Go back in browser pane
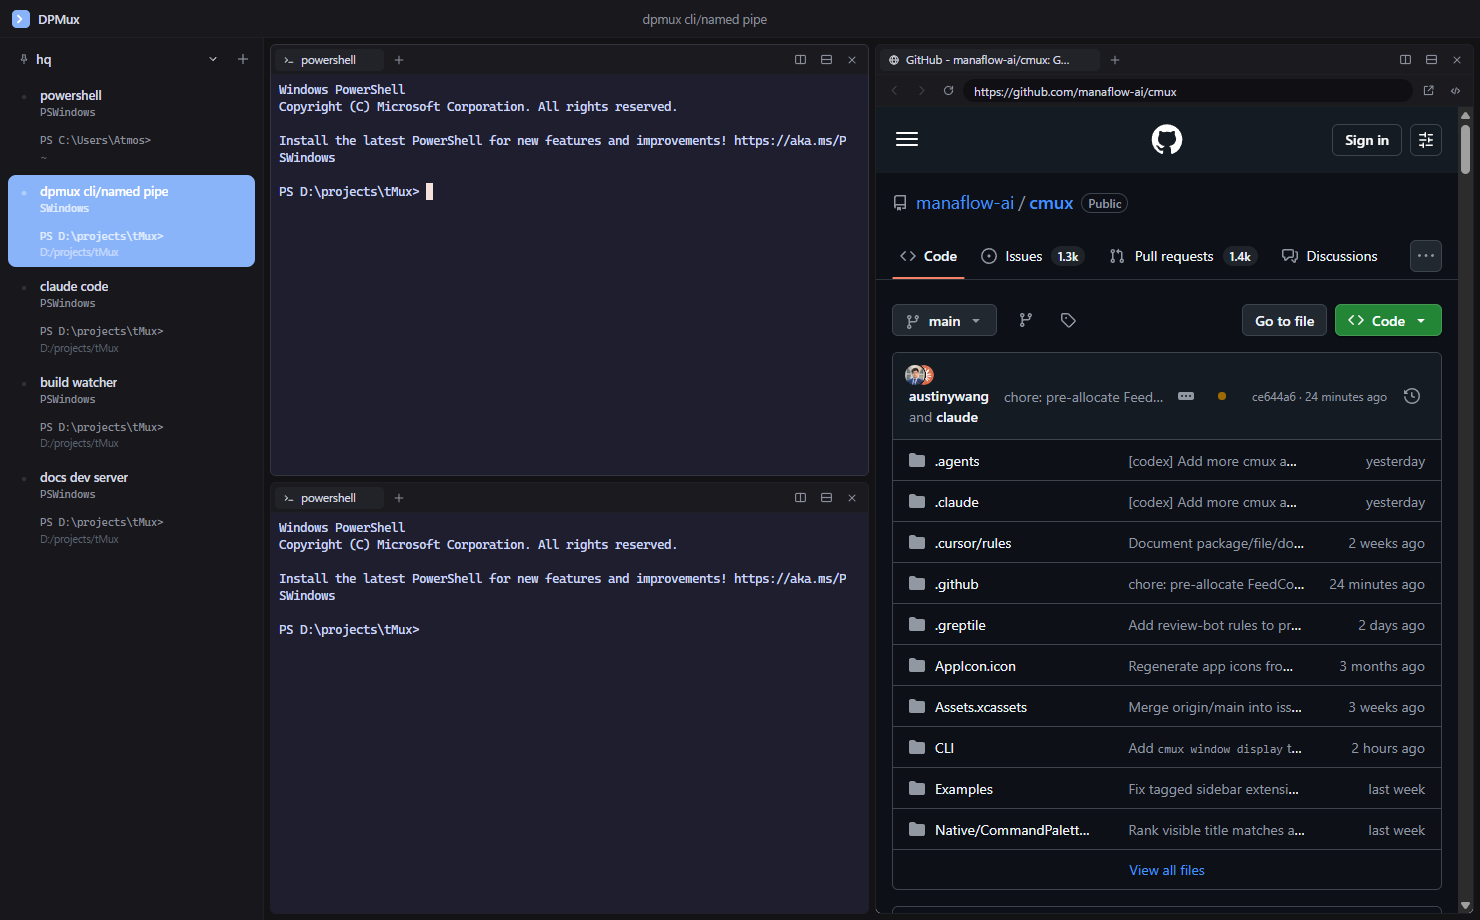 (x=894, y=91)
